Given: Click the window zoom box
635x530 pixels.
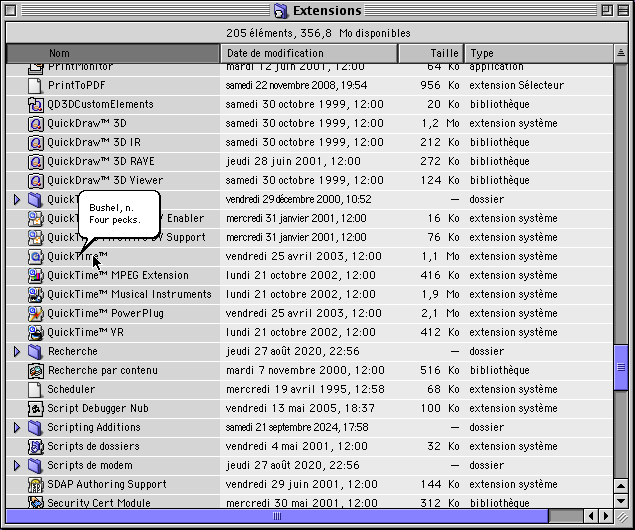Looking at the screenshot, I should click(607, 11).
